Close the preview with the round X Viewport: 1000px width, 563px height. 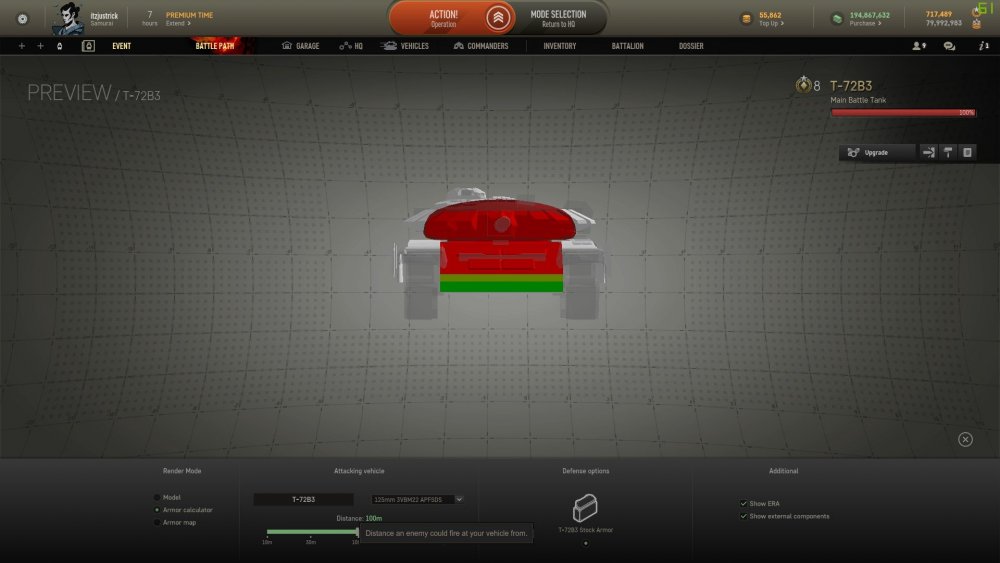tap(965, 439)
